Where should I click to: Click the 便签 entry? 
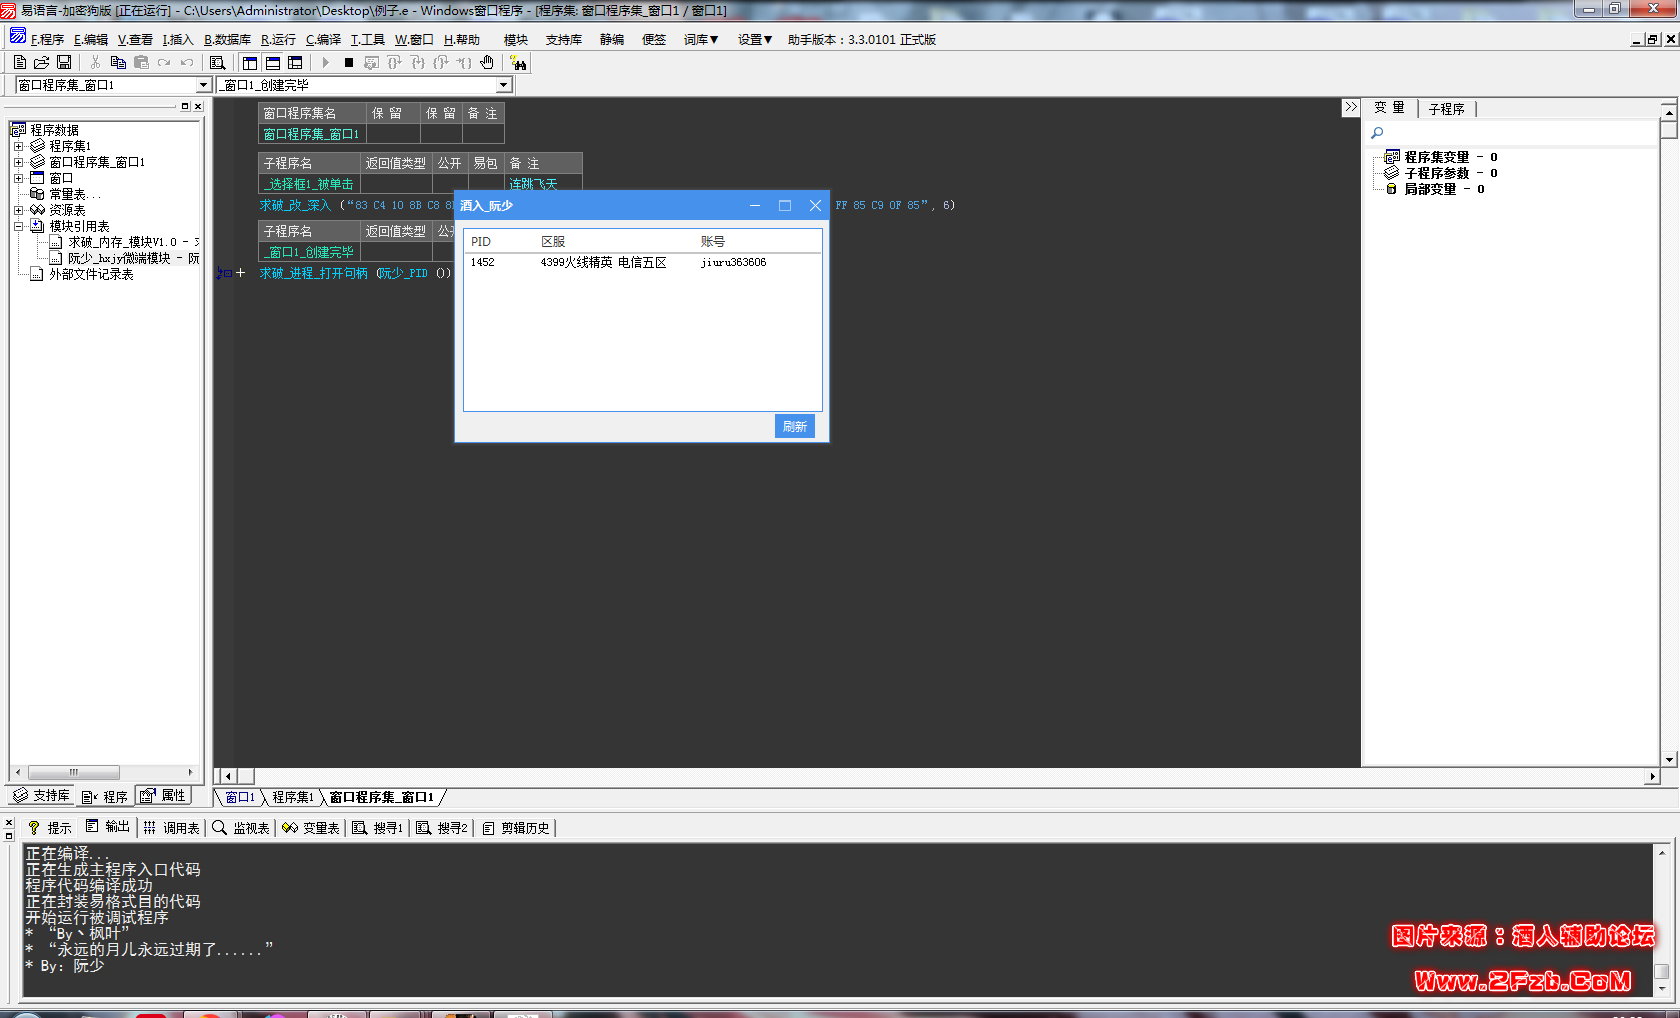pyautogui.click(x=654, y=40)
